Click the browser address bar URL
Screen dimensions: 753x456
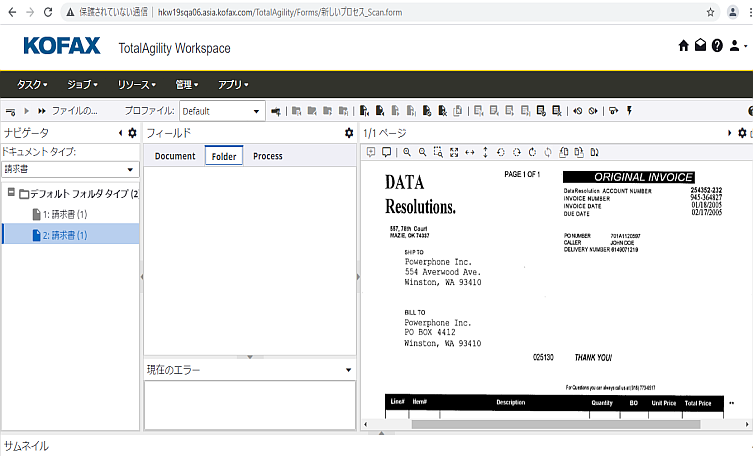pyautogui.click(x=280, y=12)
